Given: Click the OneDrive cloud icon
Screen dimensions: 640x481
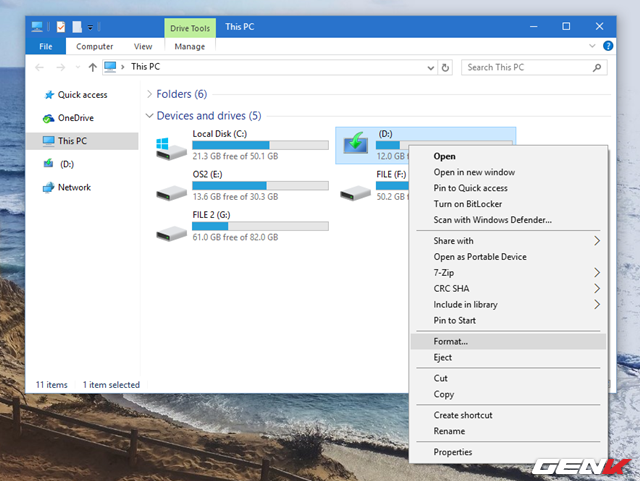Looking at the screenshot, I should (48, 118).
